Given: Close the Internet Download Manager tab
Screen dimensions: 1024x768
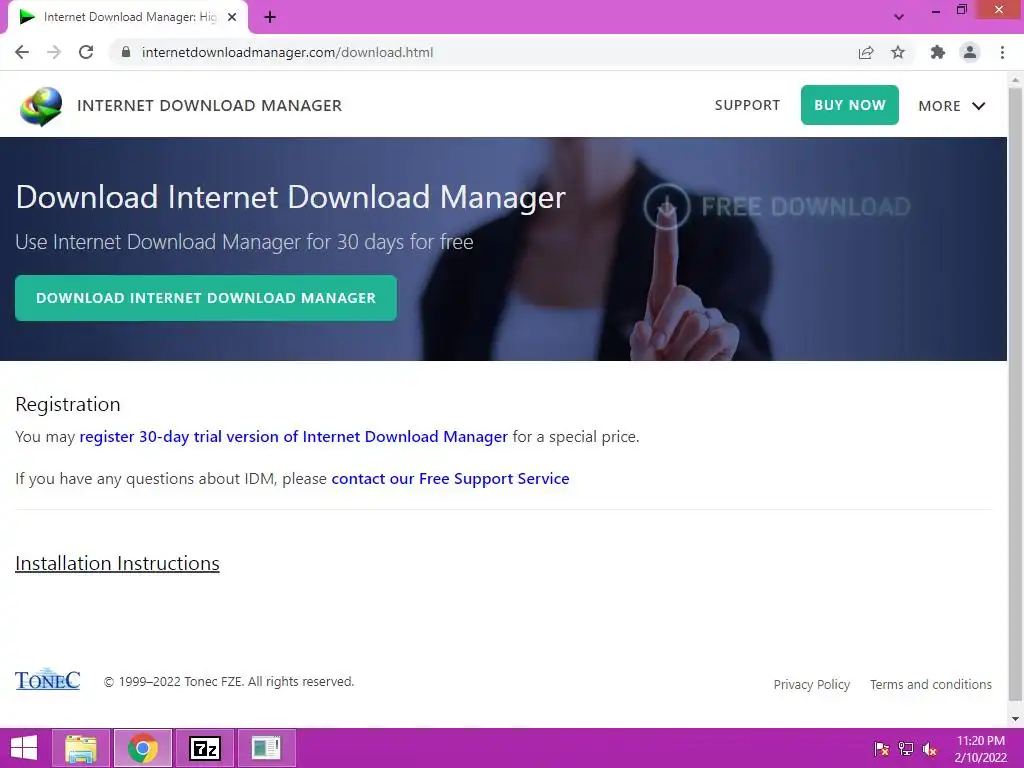Looking at the screenshot, I should [232, 18].
